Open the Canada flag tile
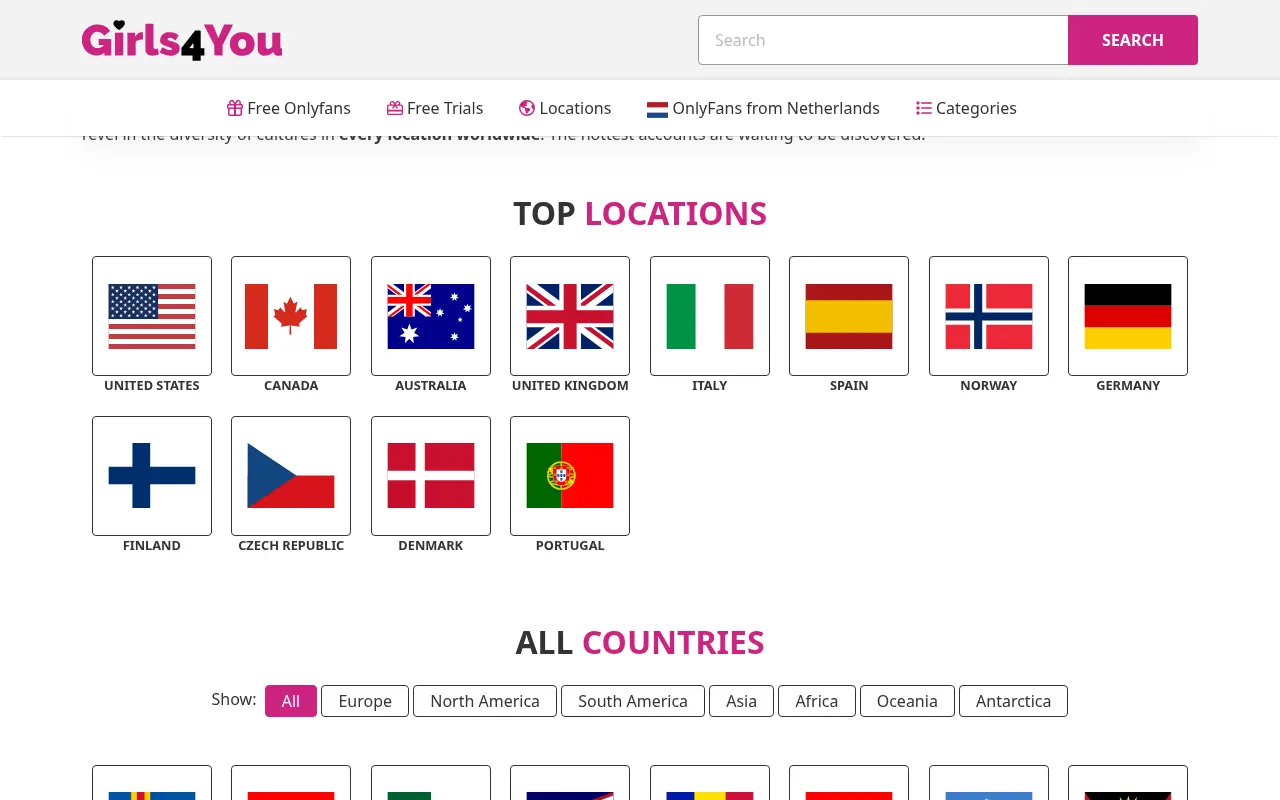This screenshot has height=800, width=1280. coord(291,316)
